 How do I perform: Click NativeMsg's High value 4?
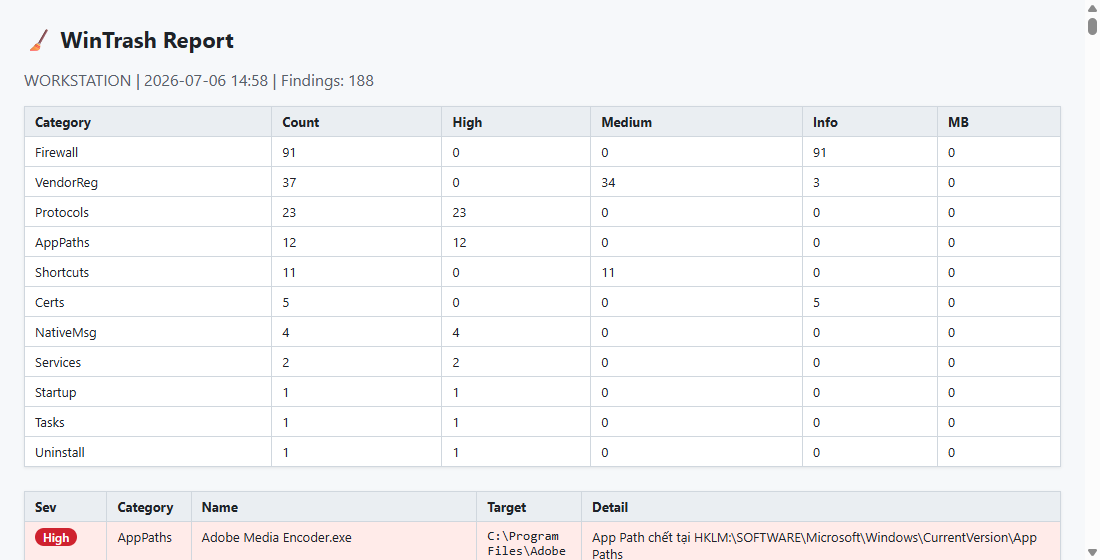coord(456,333)
